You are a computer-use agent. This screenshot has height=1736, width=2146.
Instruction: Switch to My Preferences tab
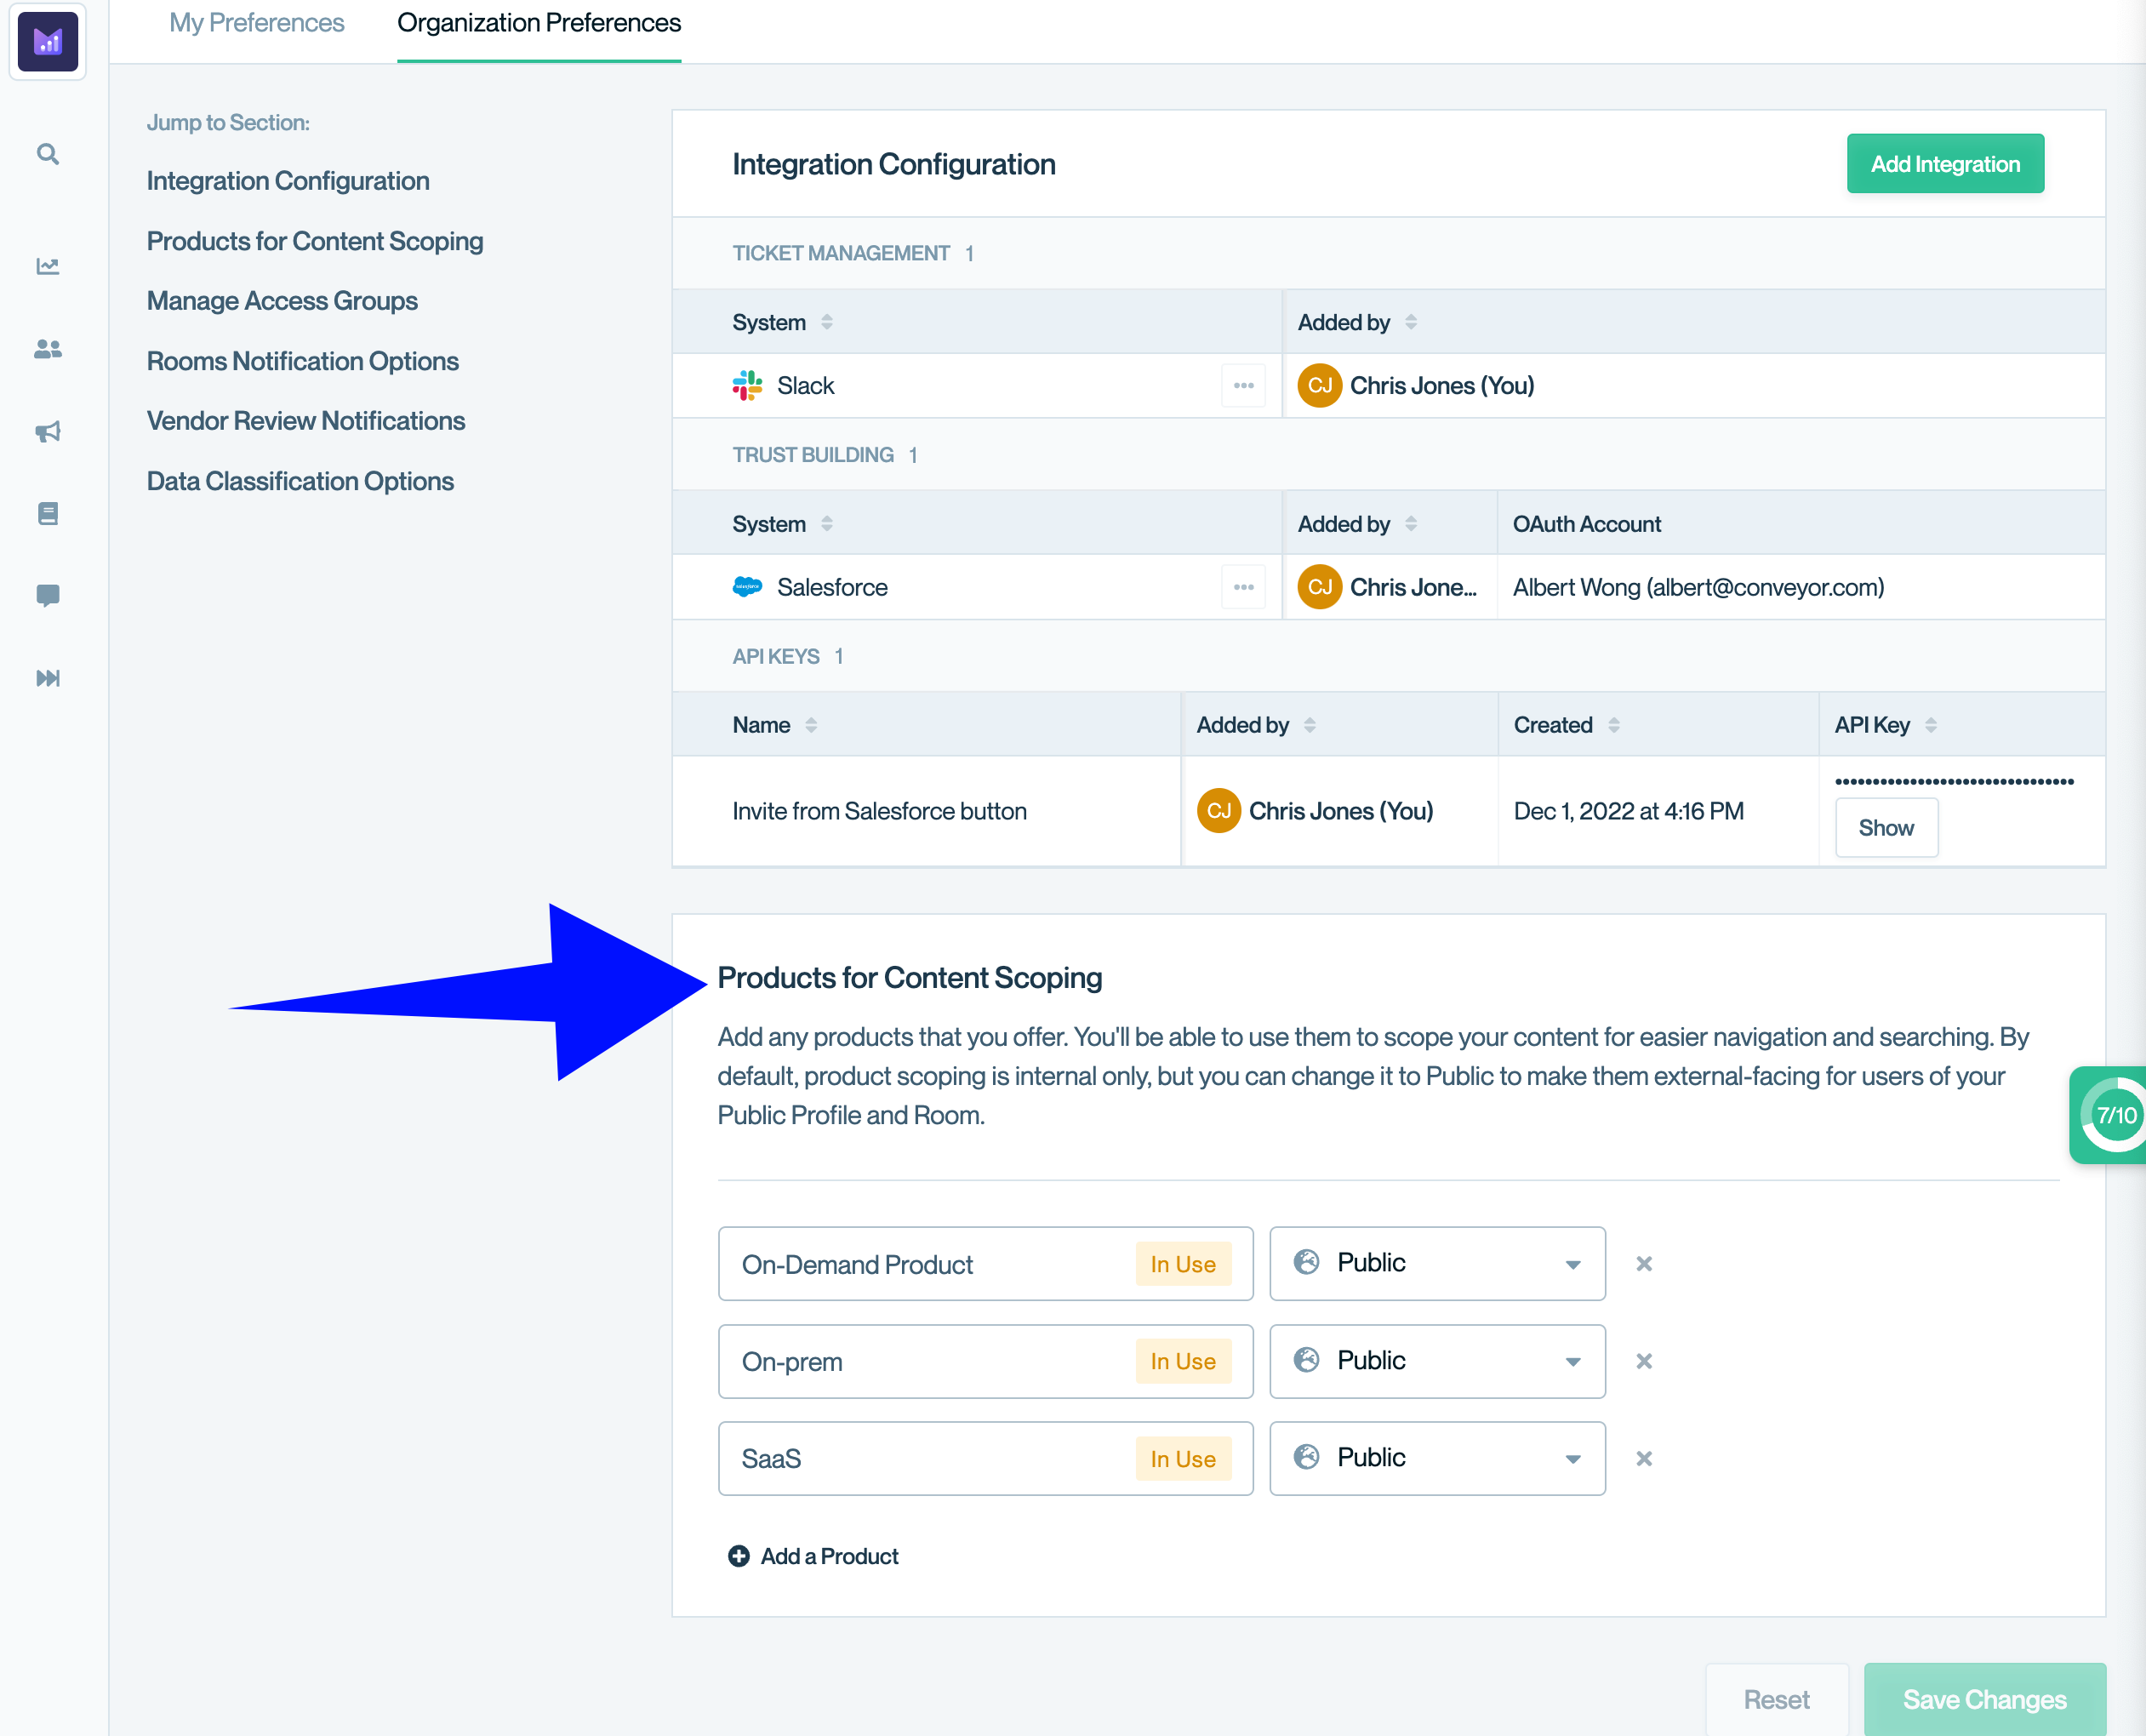coord(256,23)
